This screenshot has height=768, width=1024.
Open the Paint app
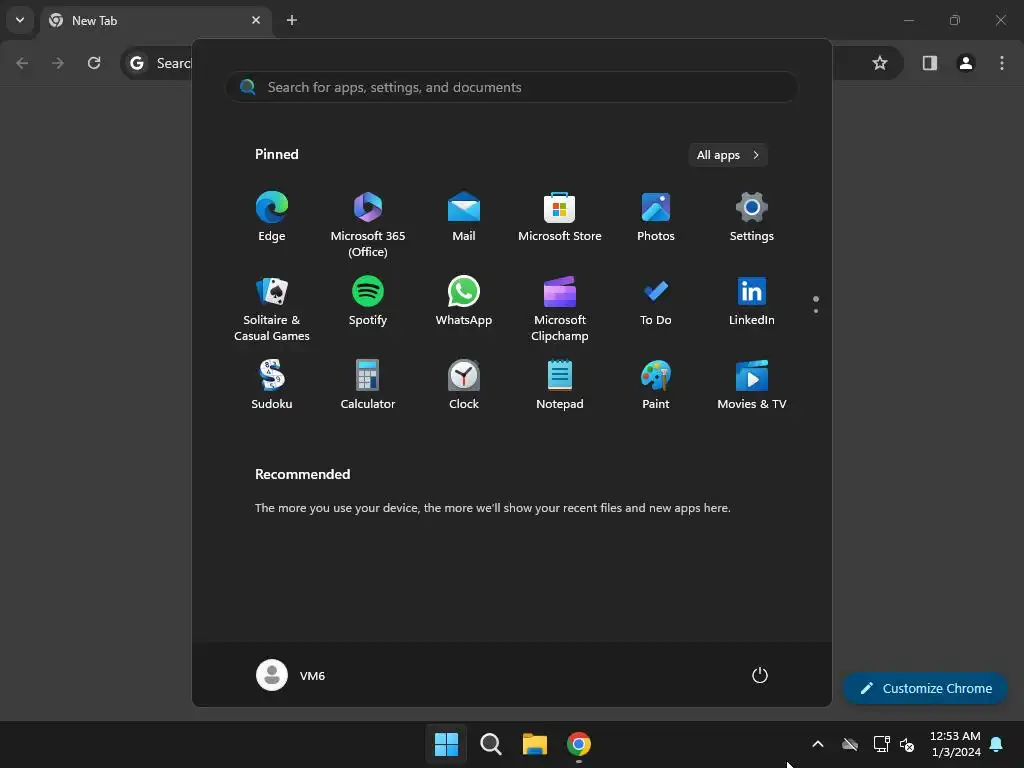[656, 385]
